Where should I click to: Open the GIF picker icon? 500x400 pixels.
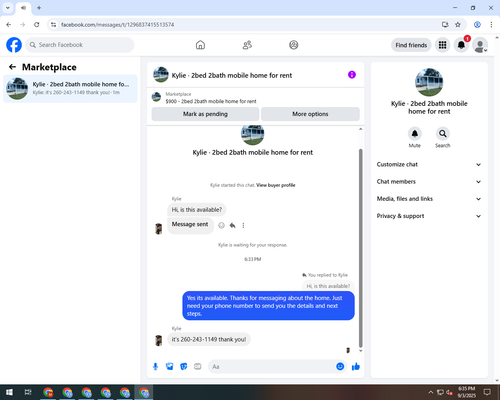(198, 367)
